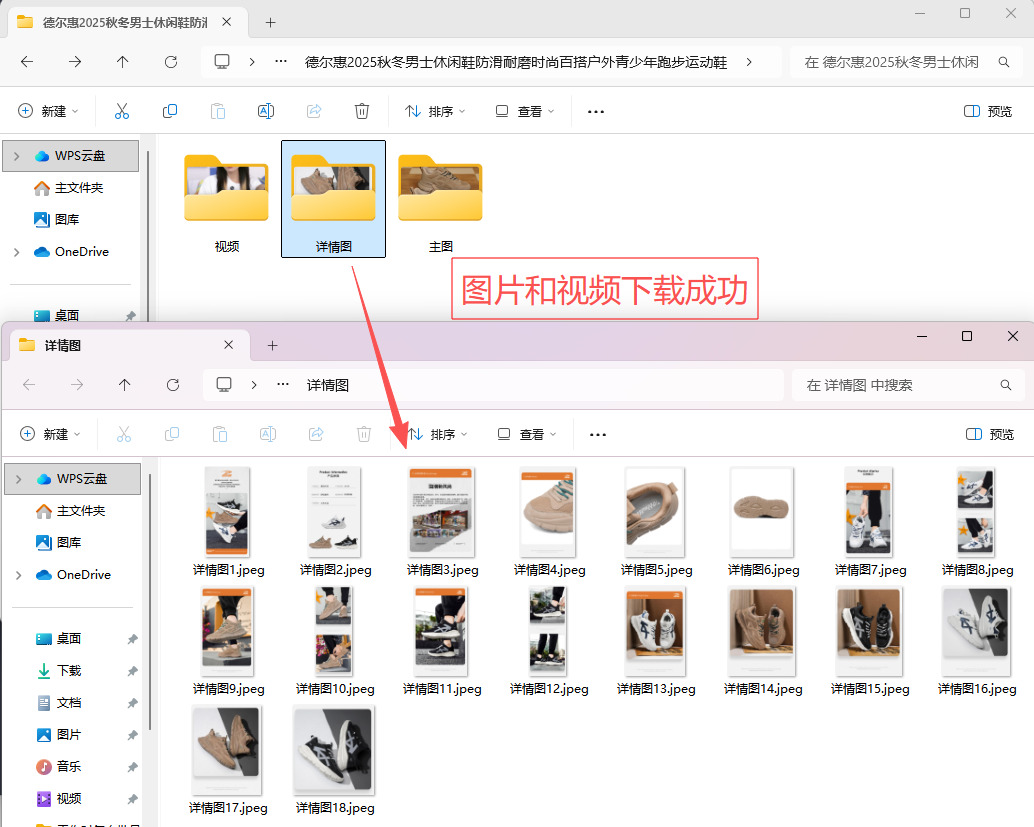Viewport: 1034px width, 827px height.
Task: Select 图库 in front window sidebar
Action: pos(69,543)
